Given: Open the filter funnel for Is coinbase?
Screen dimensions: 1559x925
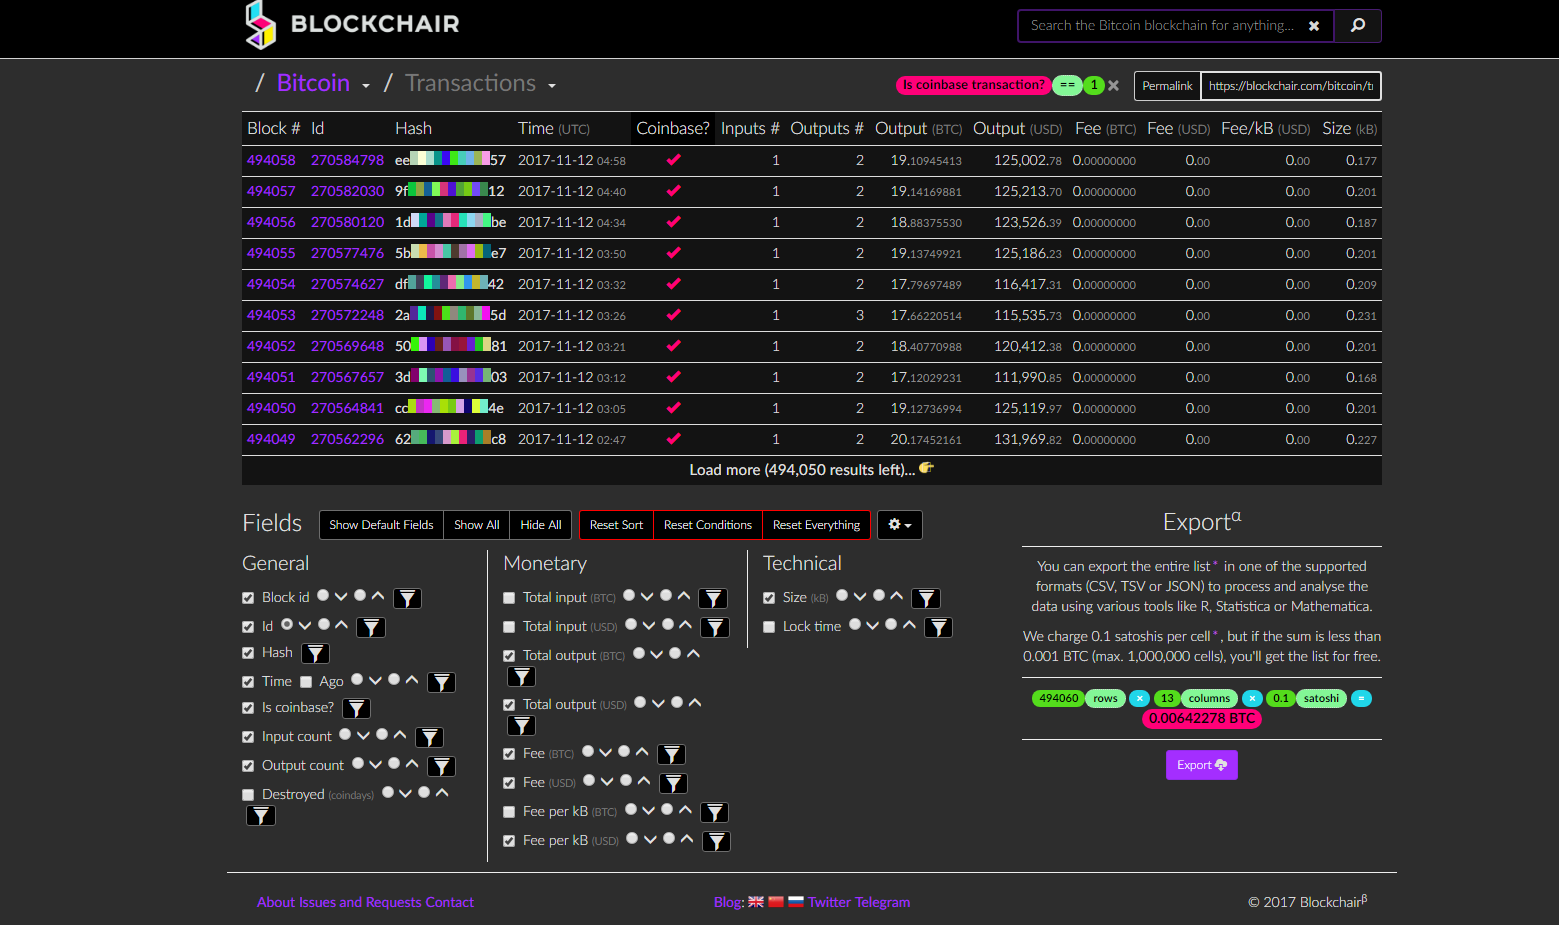Looking at the screenshot, I should pos(356,709).
